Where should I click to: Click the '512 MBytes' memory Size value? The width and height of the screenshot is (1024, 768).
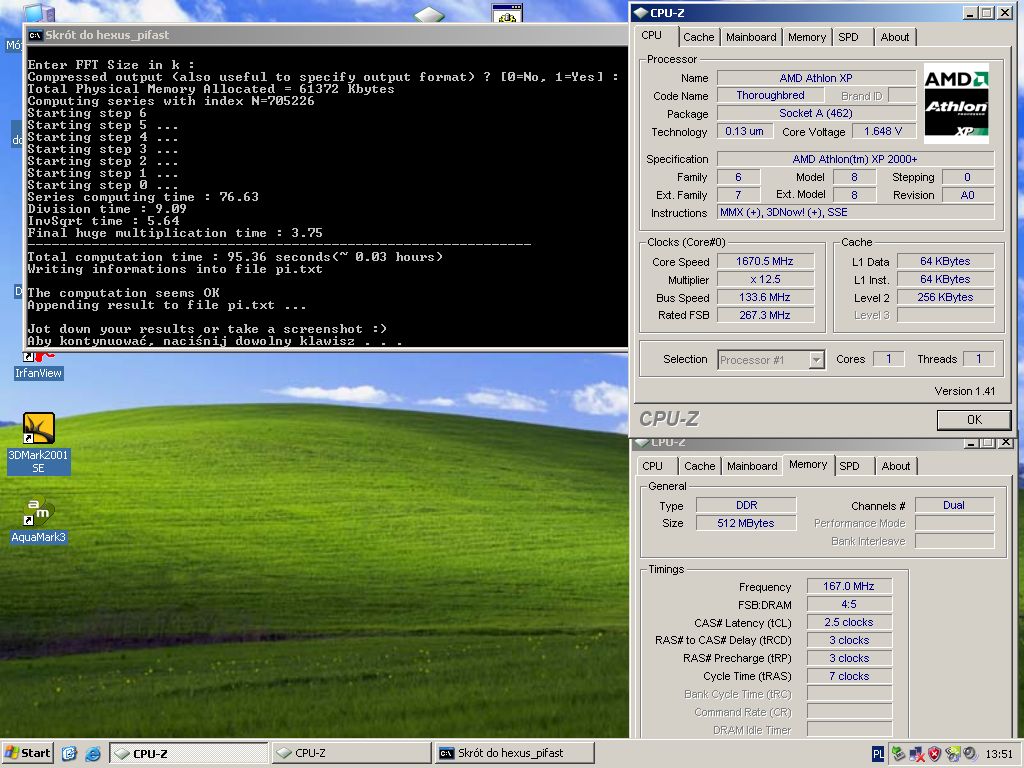click(746, 523)
